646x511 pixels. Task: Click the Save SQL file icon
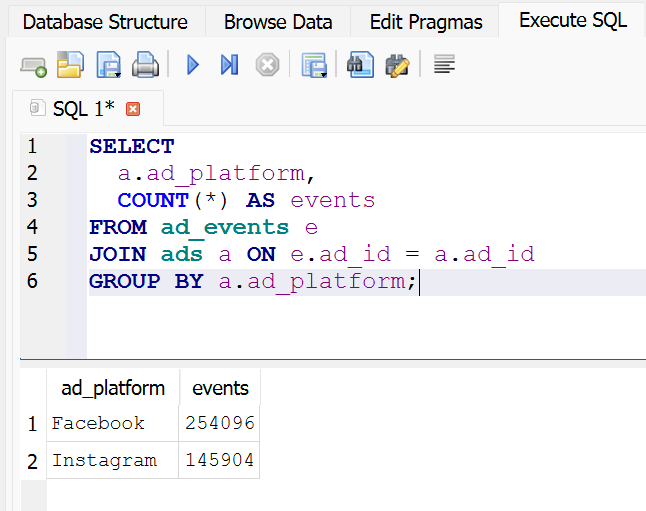[x=107, y=66]
